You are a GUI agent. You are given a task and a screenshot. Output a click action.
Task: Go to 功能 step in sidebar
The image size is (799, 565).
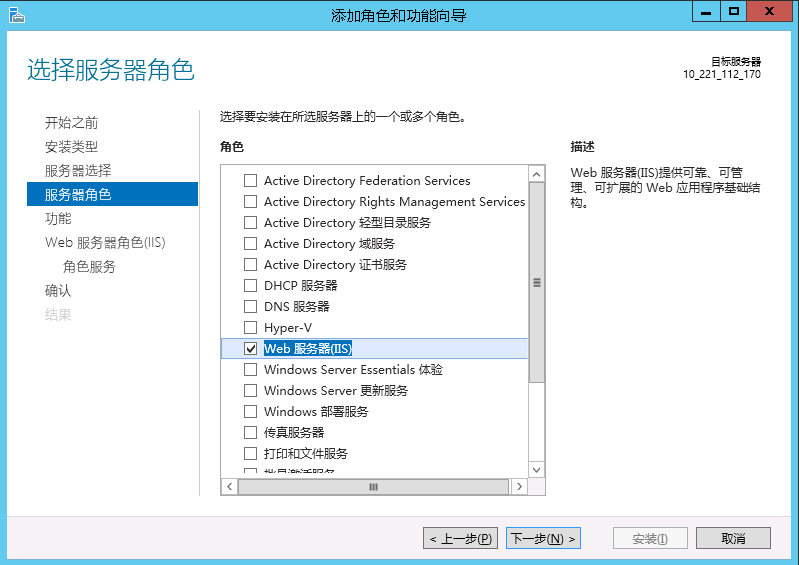pyautogui.click(x=58, y=219)
